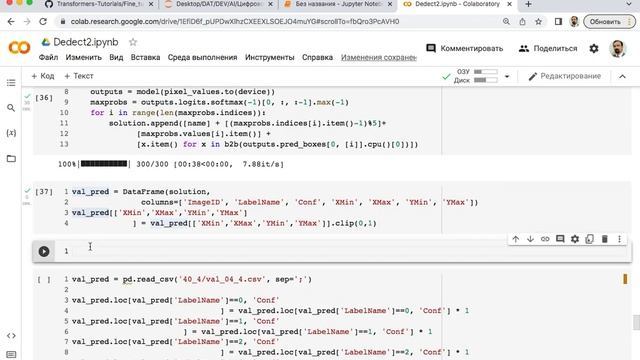Viewport: 640px width, 360px height.
Task: Go back in browser
Action: tap(11, 22)
